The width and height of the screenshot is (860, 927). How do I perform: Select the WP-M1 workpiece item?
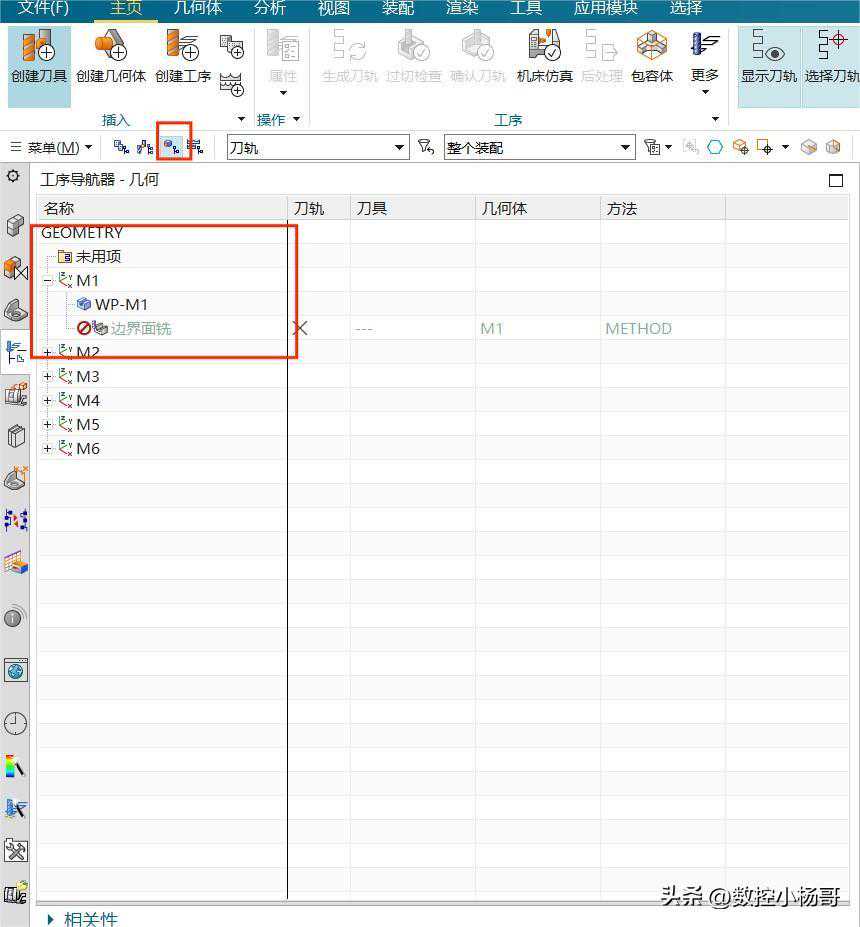(x=121, y=304)
